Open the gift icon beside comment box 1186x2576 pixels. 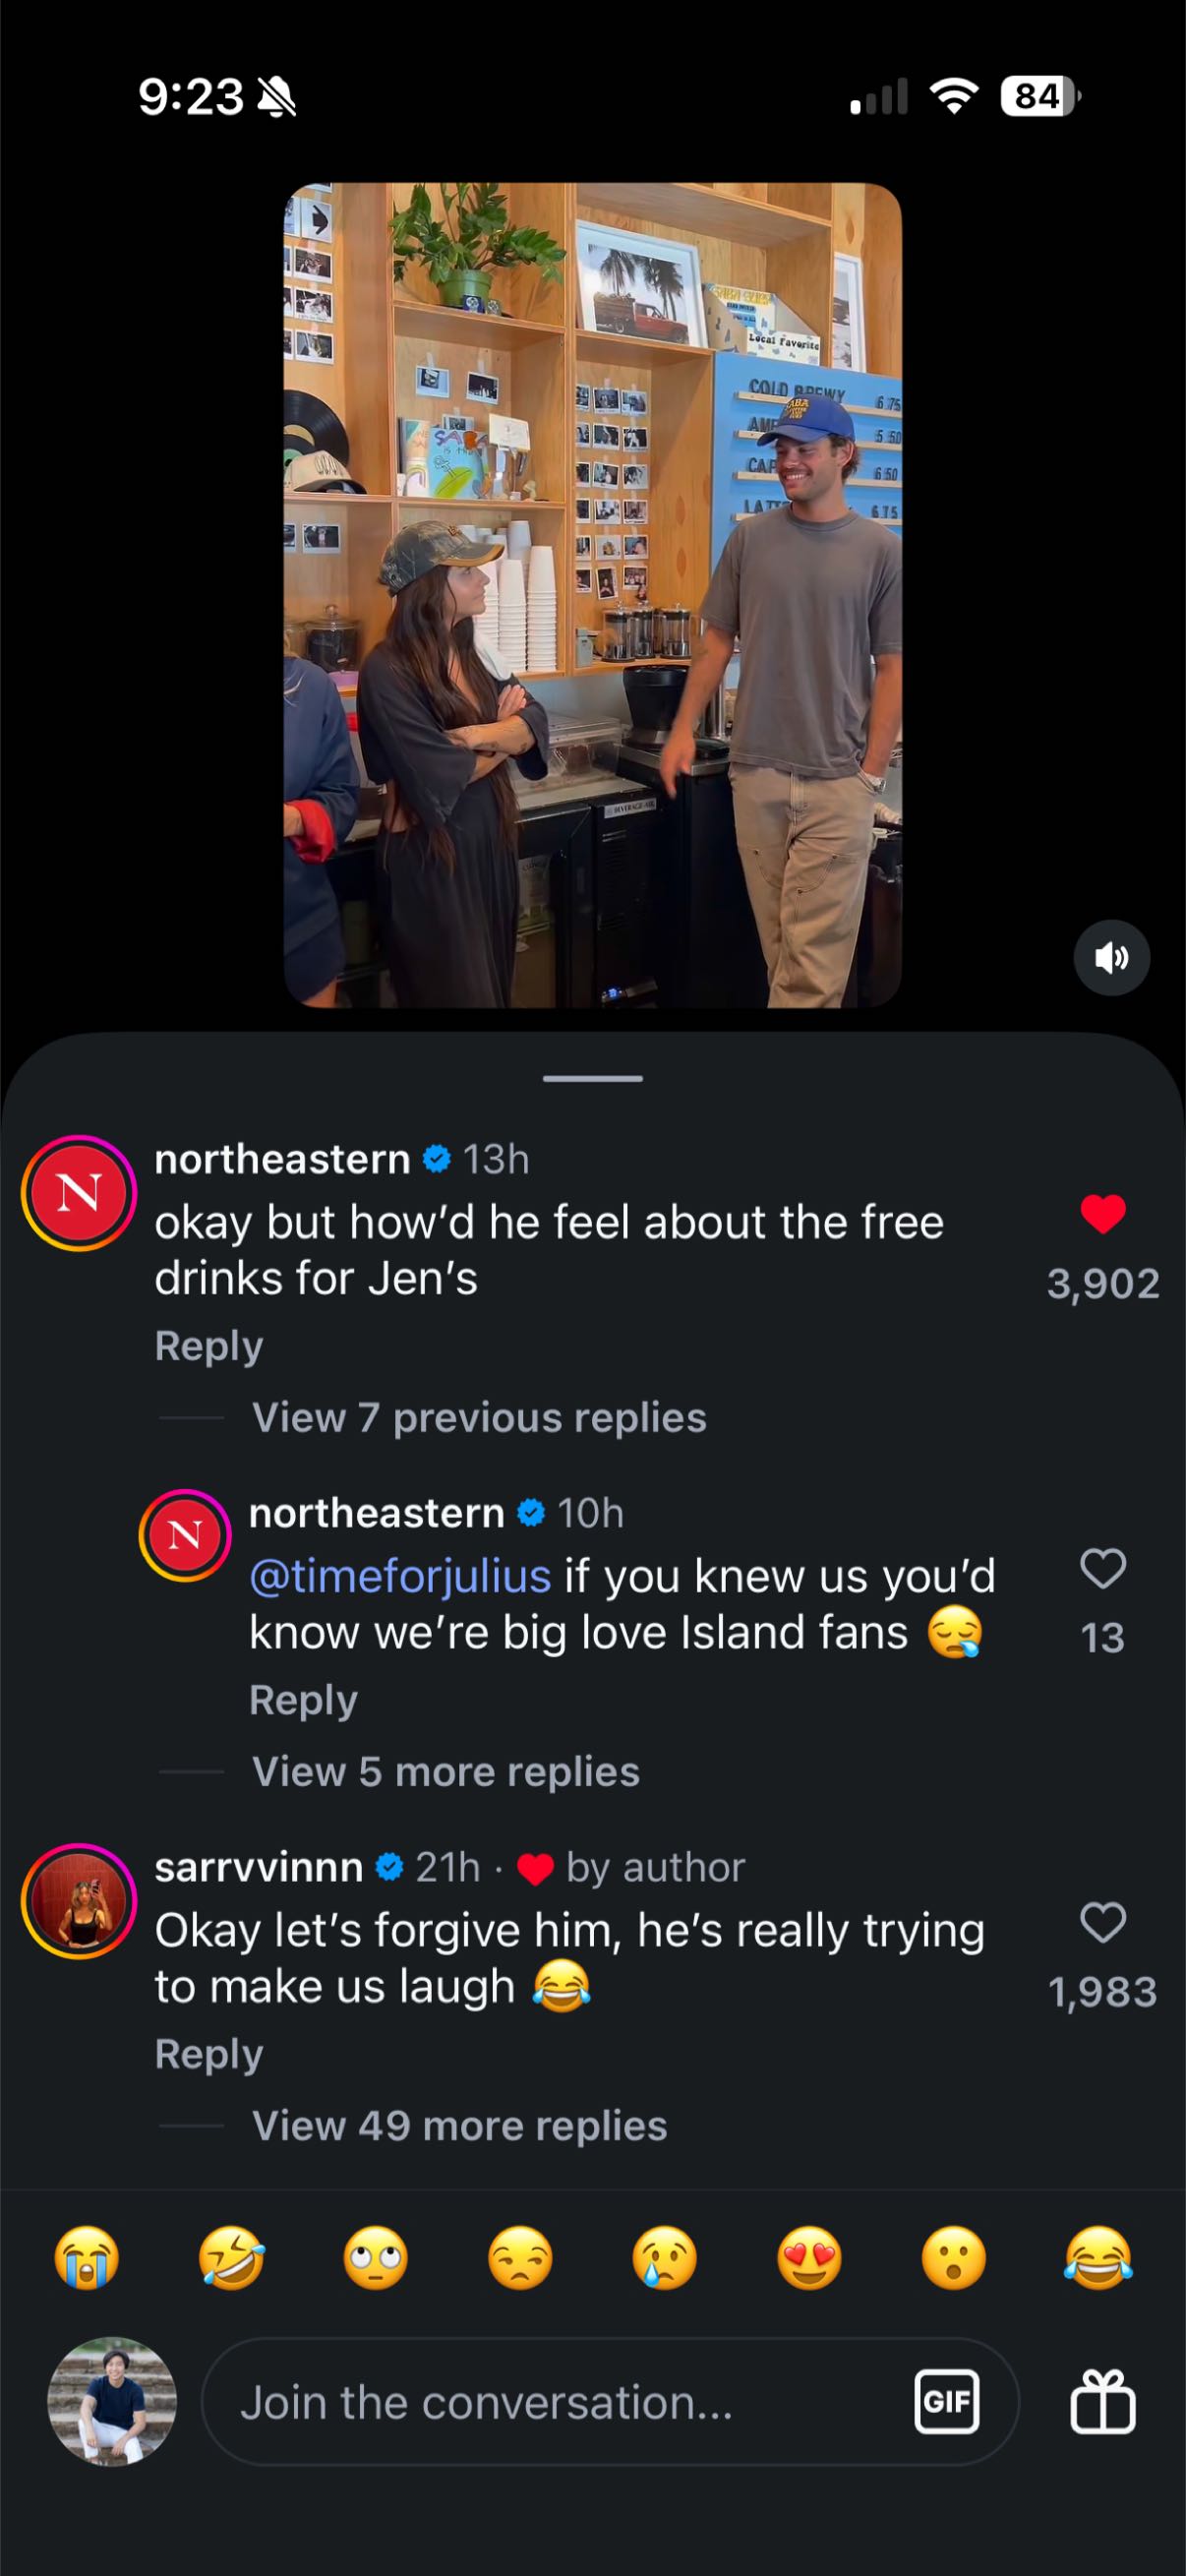click(x=1102, y=2401)
